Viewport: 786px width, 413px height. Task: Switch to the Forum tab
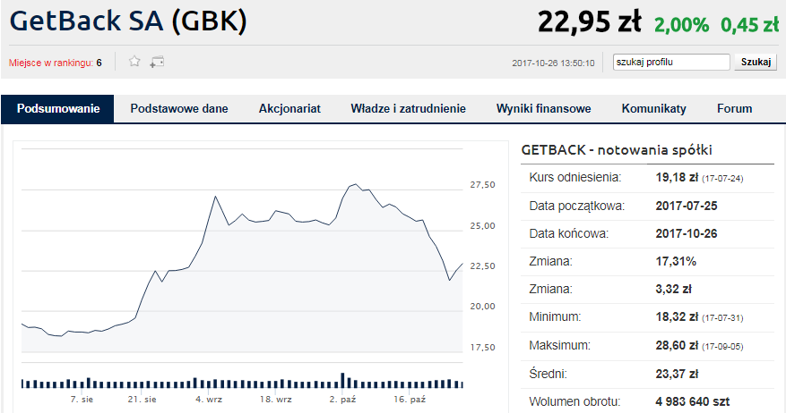pos(734,109)
